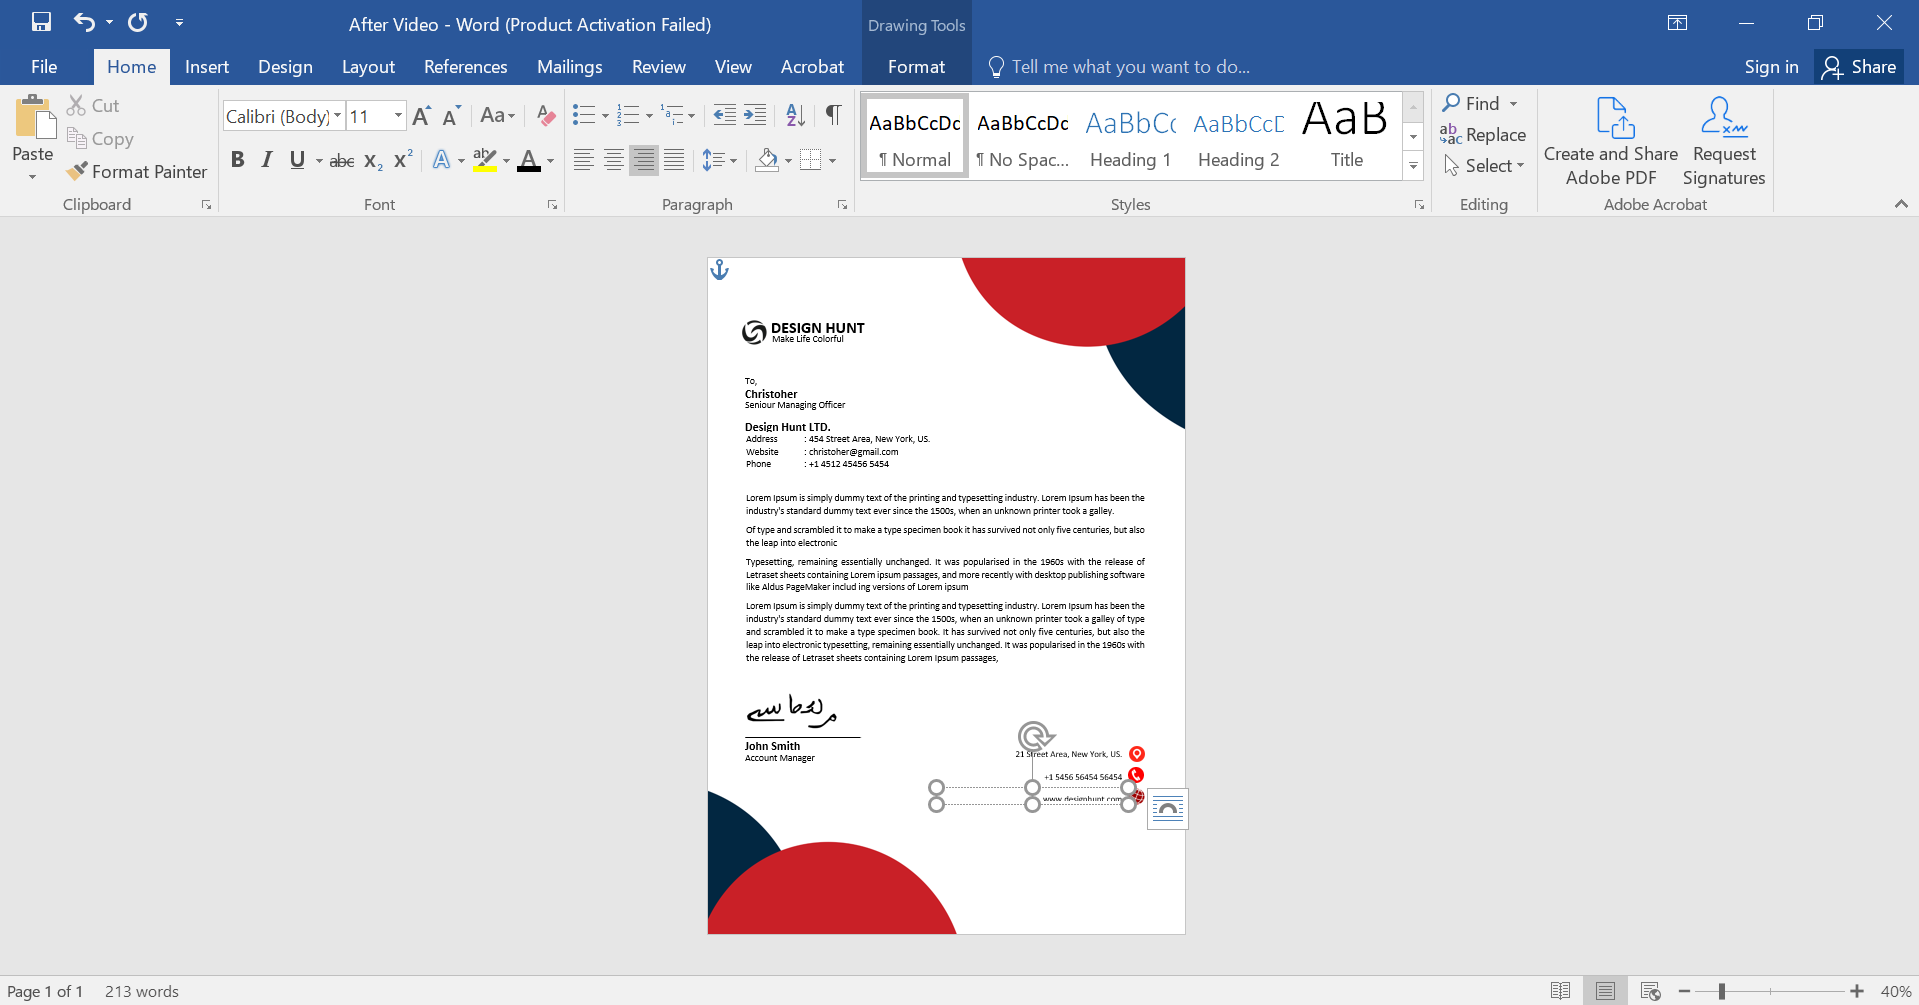
Task: Switch to the Design tab
Action: (x=284, y=66)
